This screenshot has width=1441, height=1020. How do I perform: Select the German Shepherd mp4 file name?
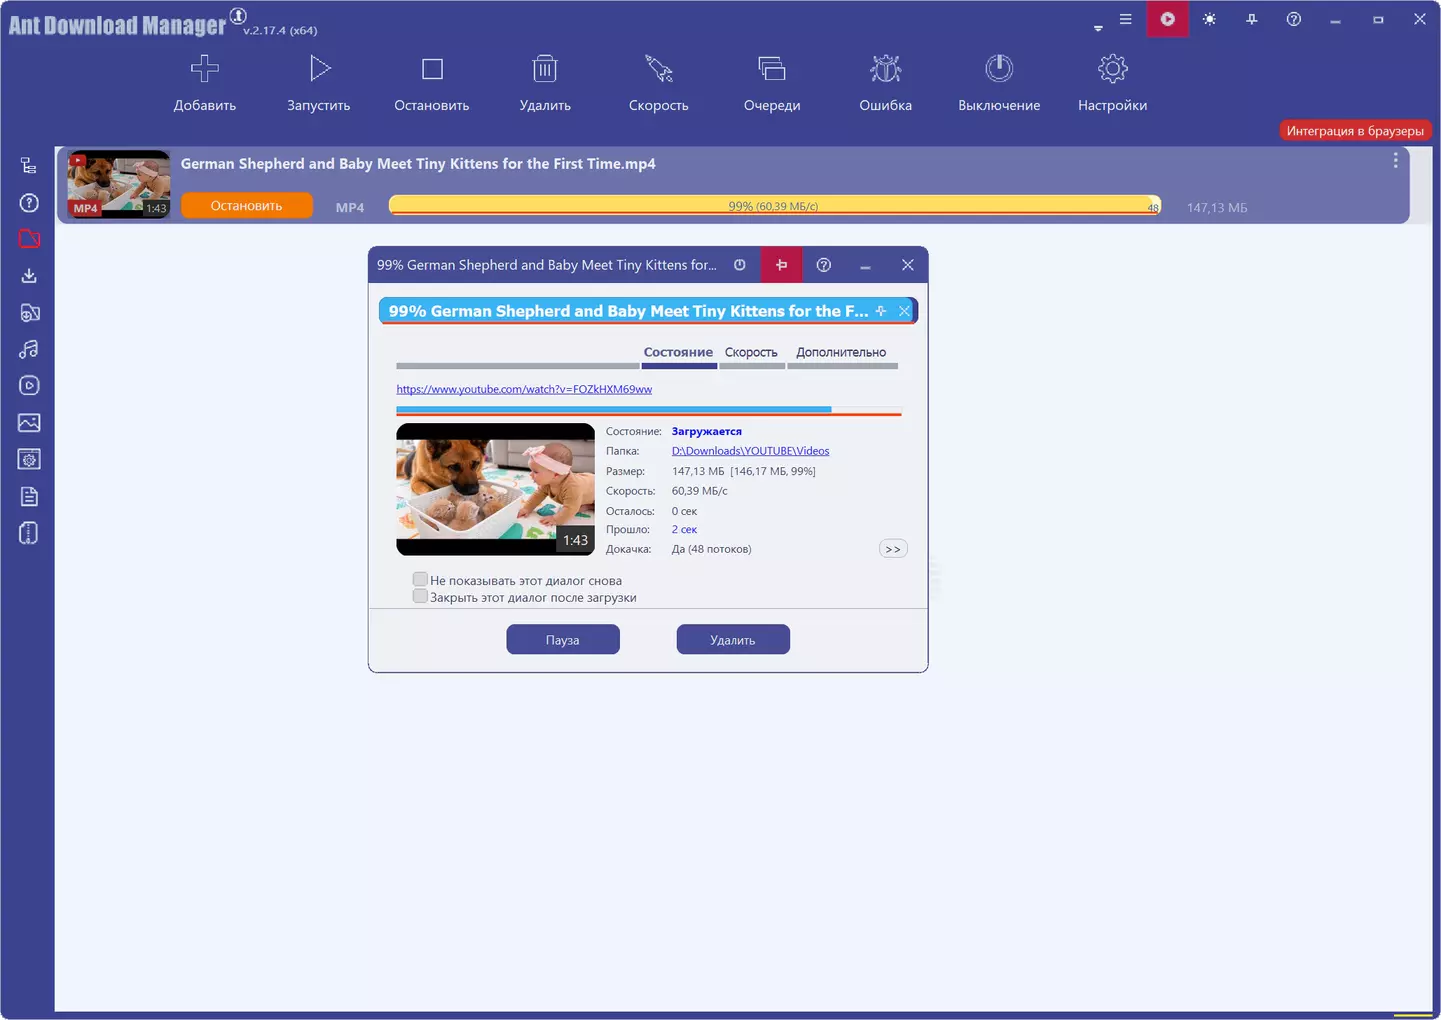click(x=418, y=164)
